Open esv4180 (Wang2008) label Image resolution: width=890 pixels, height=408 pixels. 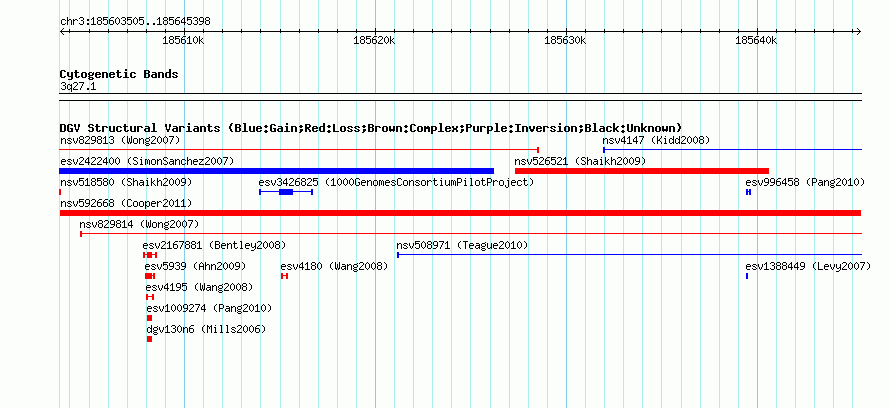(x=334, y=266)
